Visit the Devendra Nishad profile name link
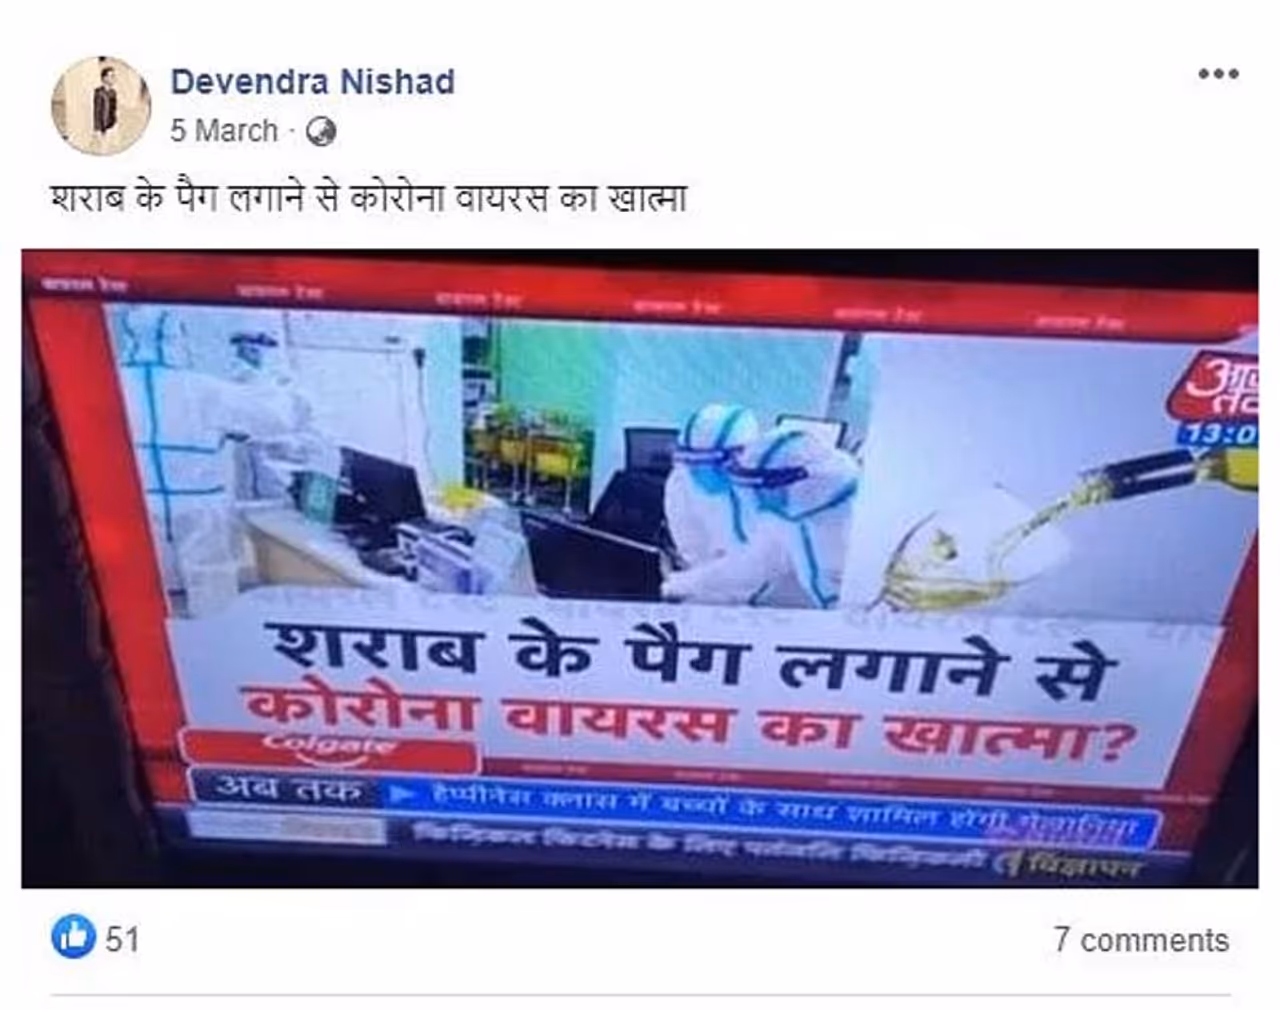1280x1010 pixels. point(312,81)
